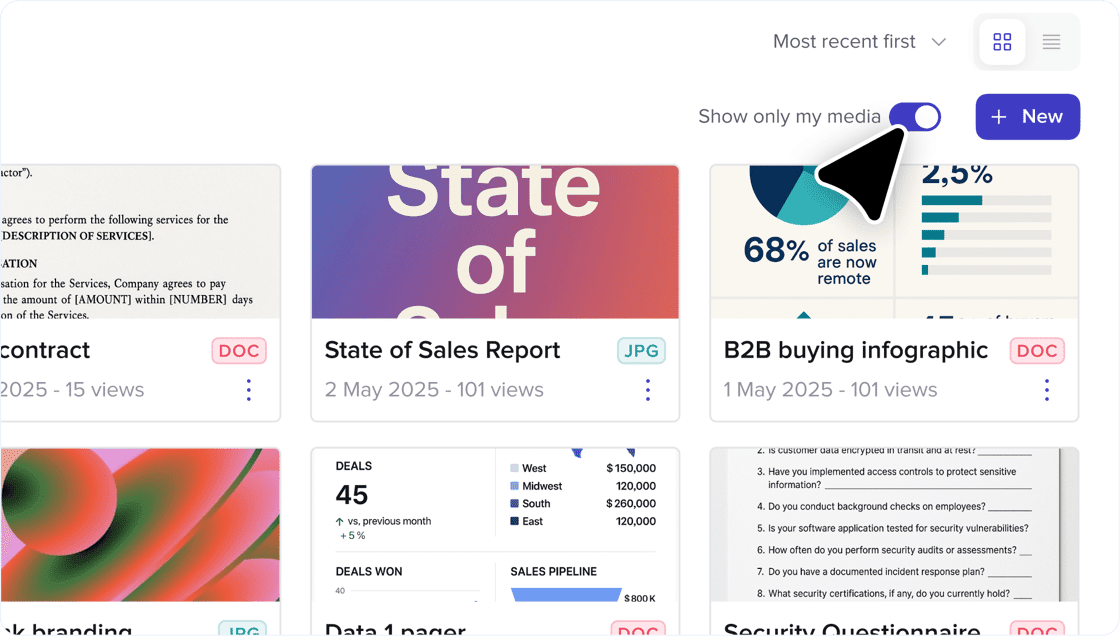Toggle the Show only my media switch

point(915,116)
